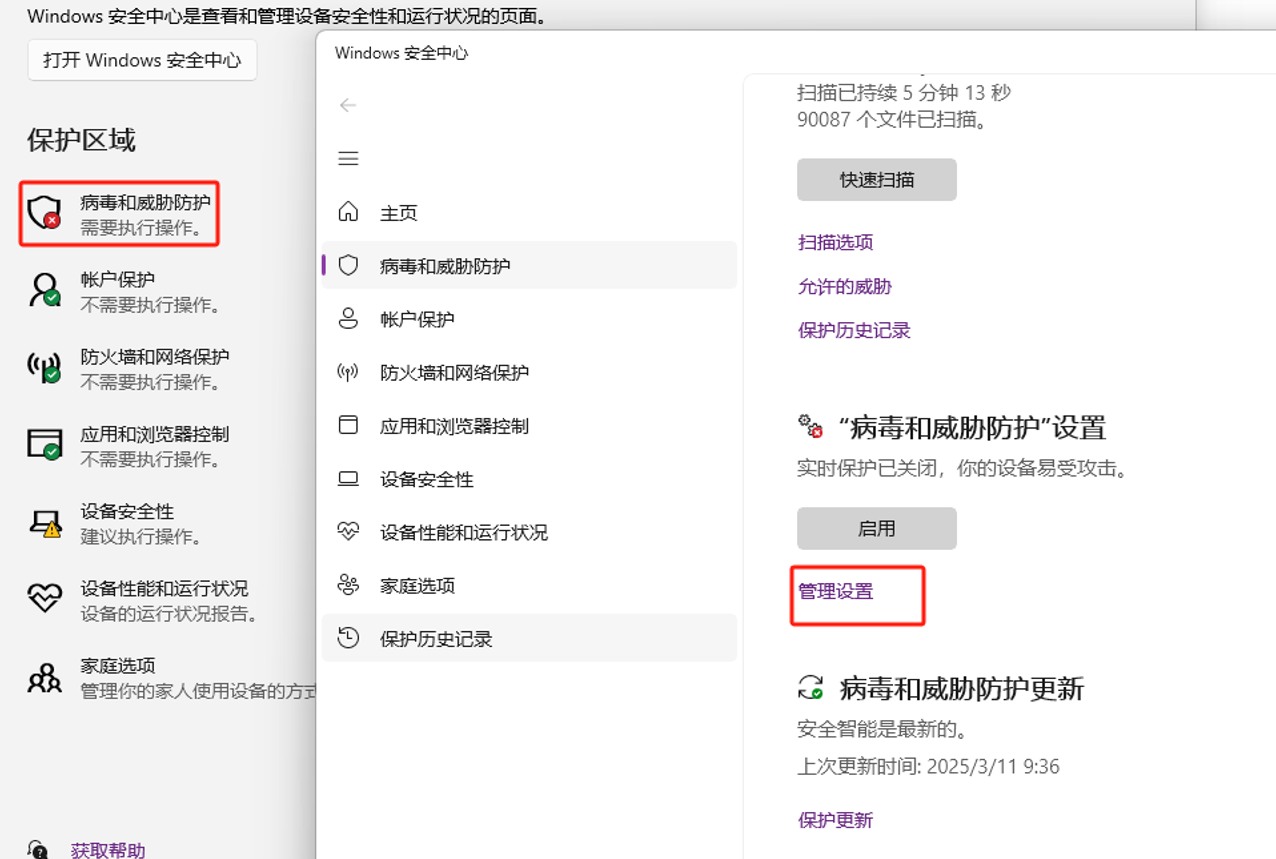This screenshot has height=859, width=1276.
Task: Click the home icon beside 主页
Action: [348, 212]
